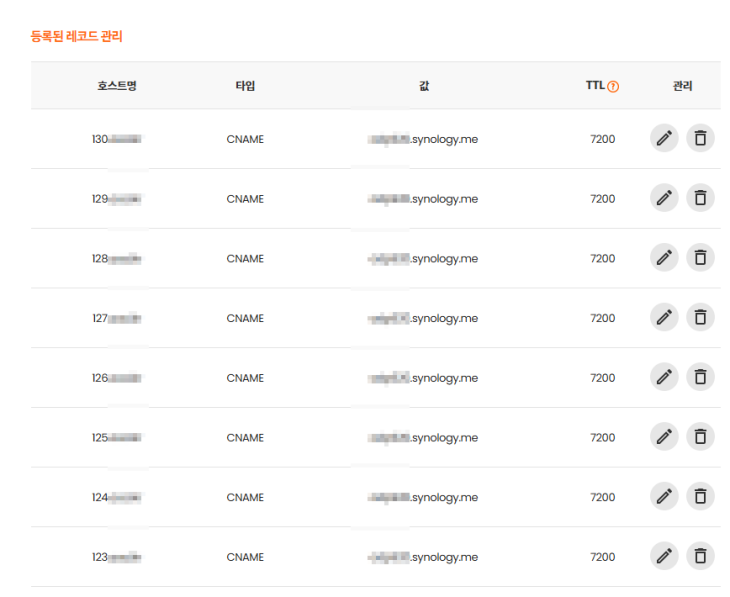Click CNAME type in the 130 row
The height and width of the screenshot is (597, 730).
point(245,139)
